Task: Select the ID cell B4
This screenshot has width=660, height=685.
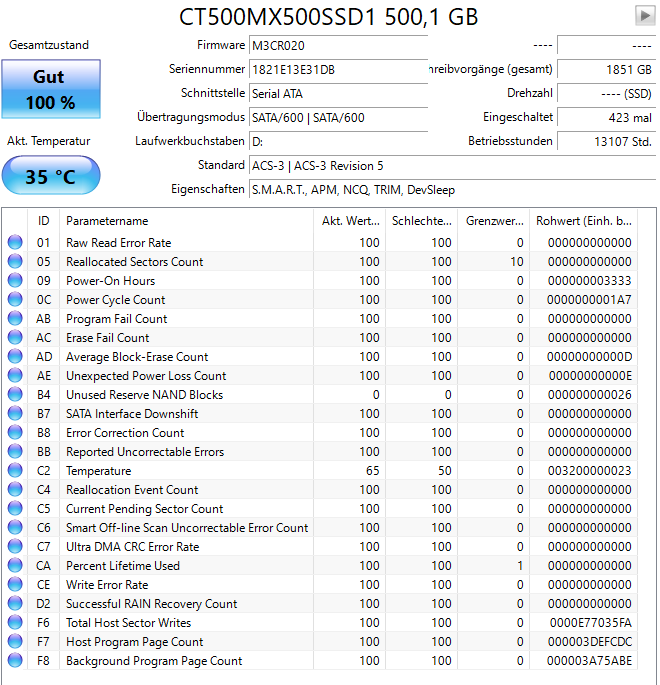Action: 43,394
